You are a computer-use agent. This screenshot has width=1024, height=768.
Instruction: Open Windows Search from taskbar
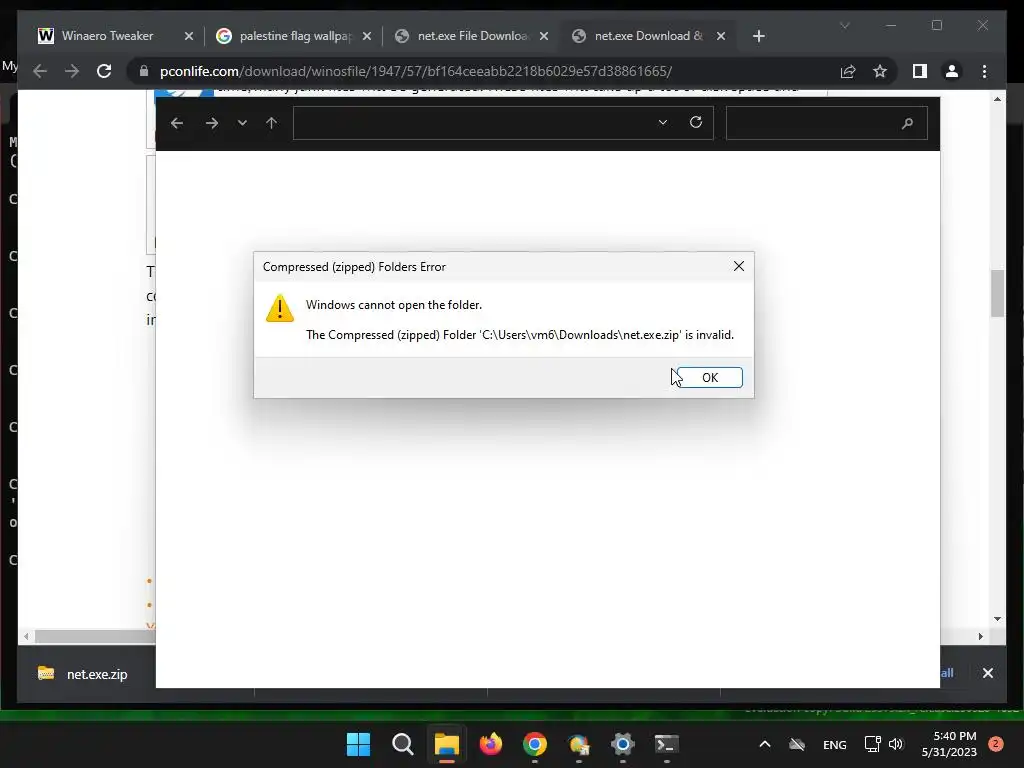pyautogui.click(x=402, y=744)
